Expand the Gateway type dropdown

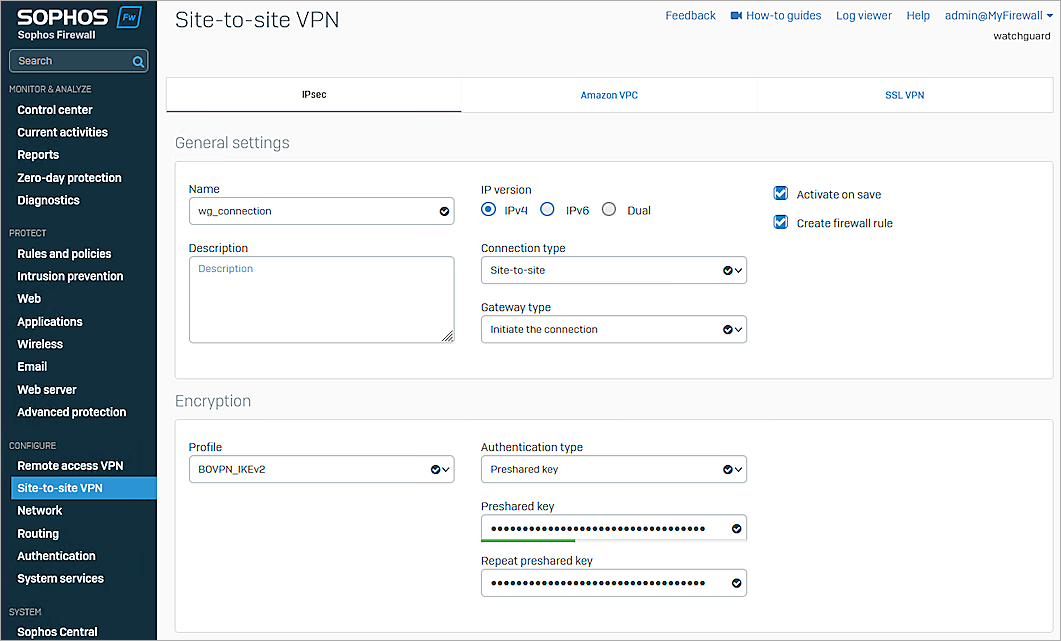613,329
